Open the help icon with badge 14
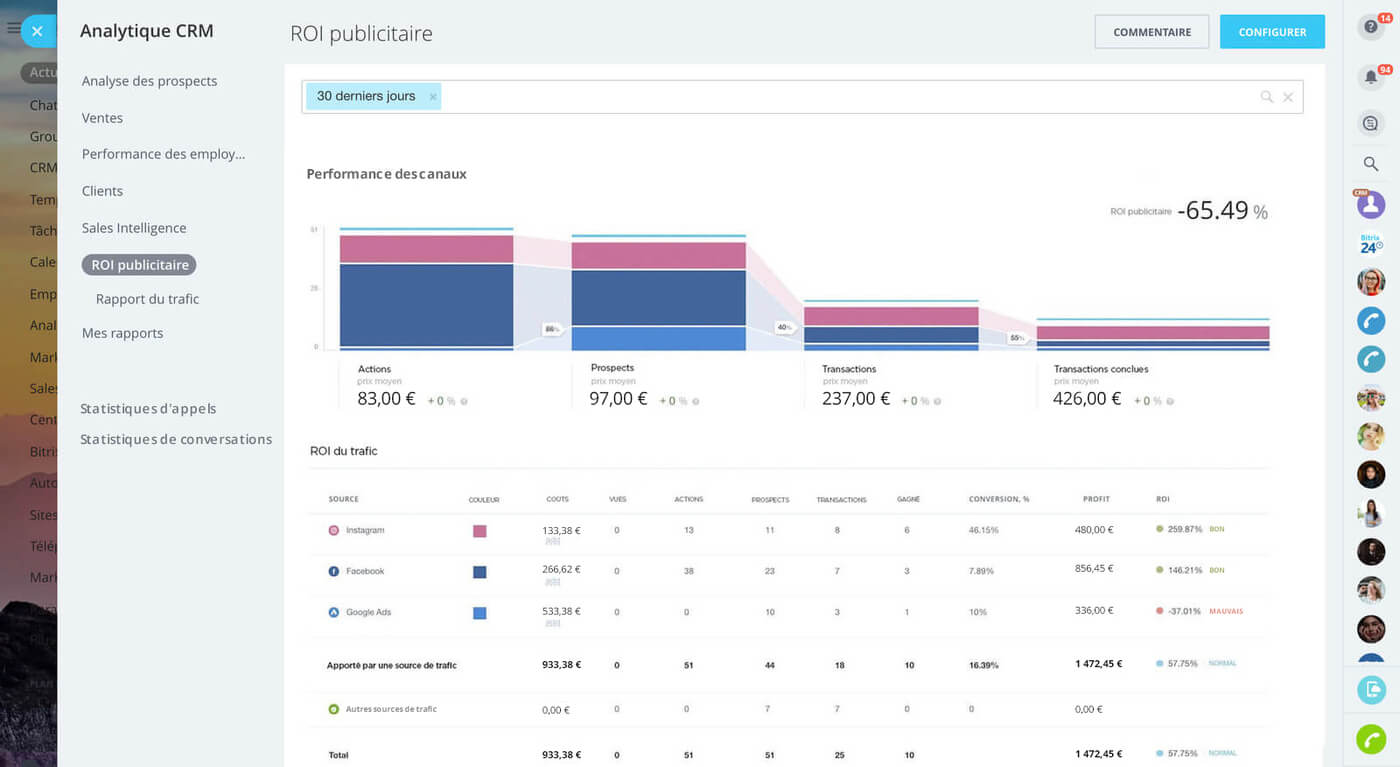The width and height of the screenshot is (1400, 767). (1370, 27)
